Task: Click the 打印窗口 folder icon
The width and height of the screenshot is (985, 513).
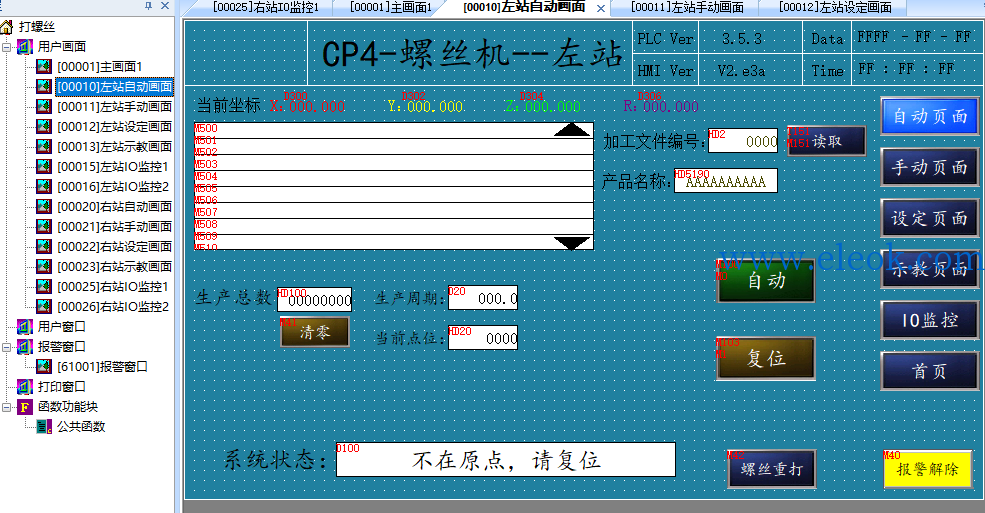Action: (24, 386)
